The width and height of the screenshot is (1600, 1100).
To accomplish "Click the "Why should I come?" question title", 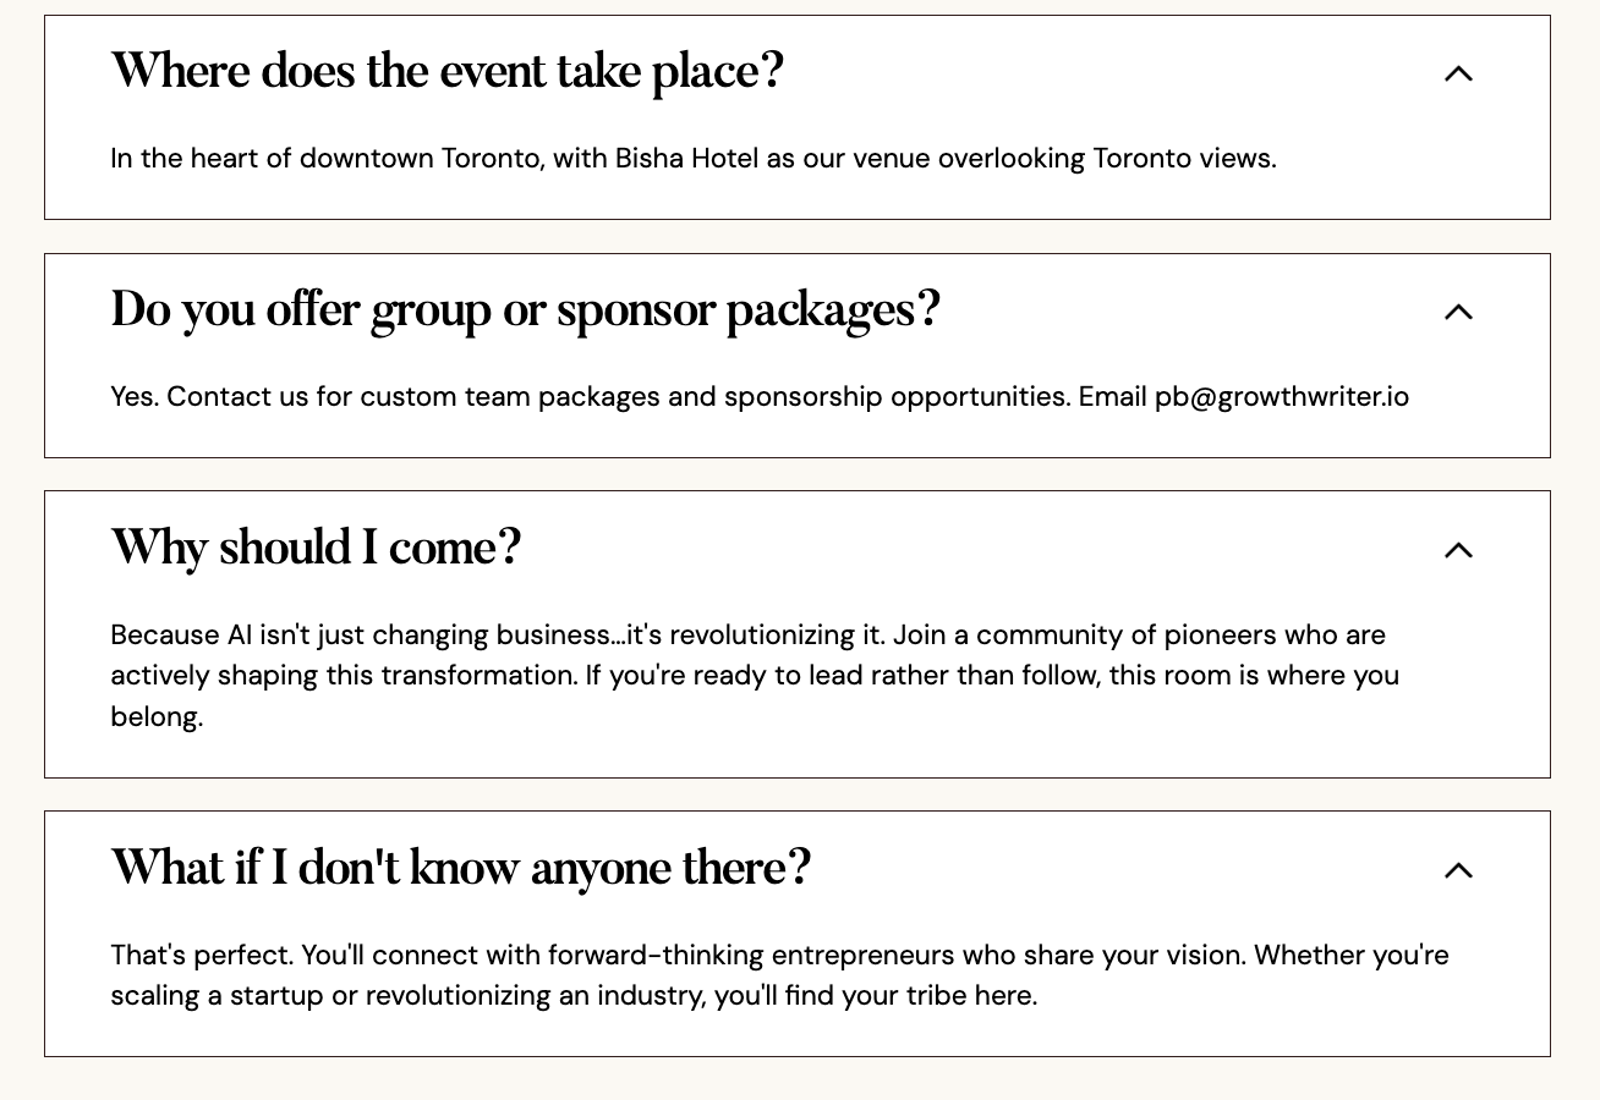I will [x=316, y=548].
